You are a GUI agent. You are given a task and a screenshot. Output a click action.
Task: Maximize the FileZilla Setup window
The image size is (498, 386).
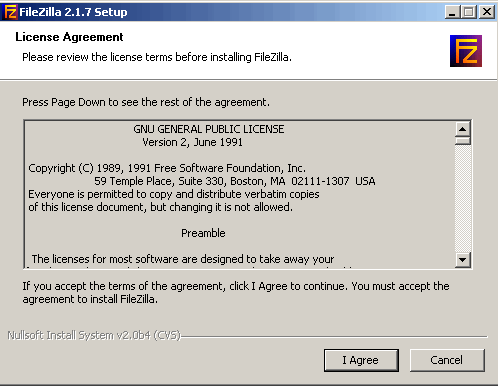point(469,12)
